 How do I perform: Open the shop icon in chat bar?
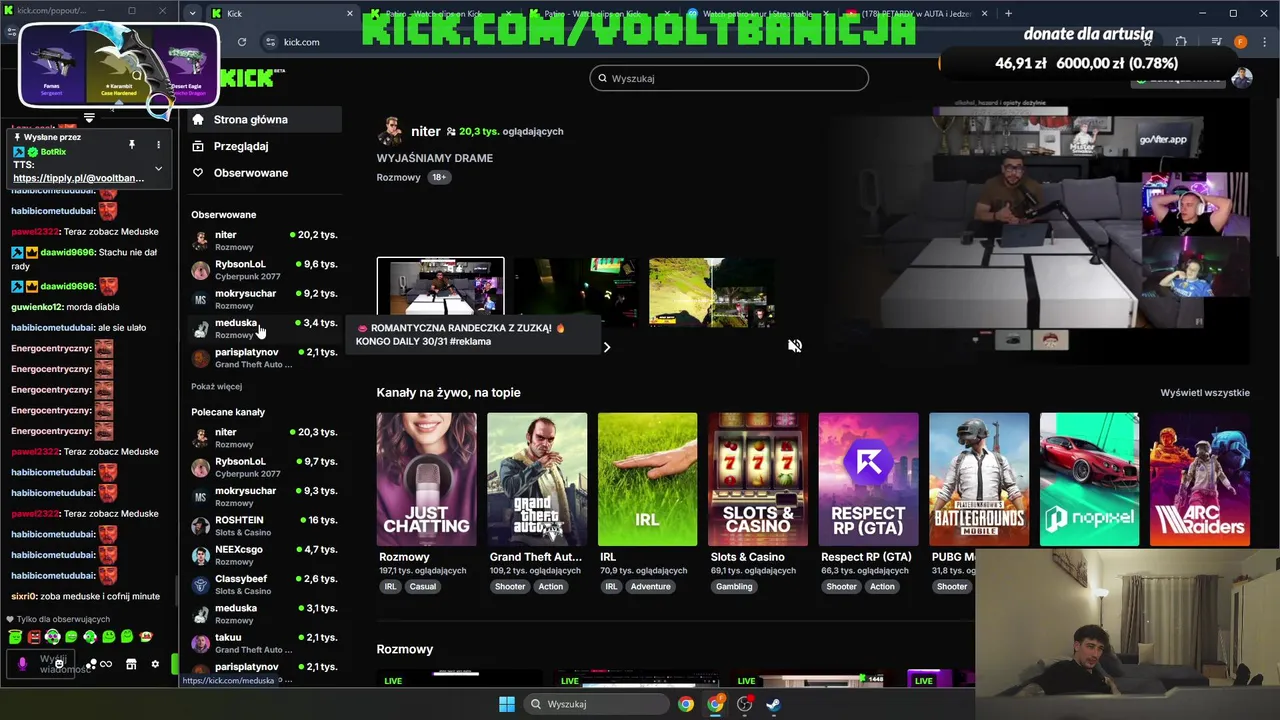131,664
